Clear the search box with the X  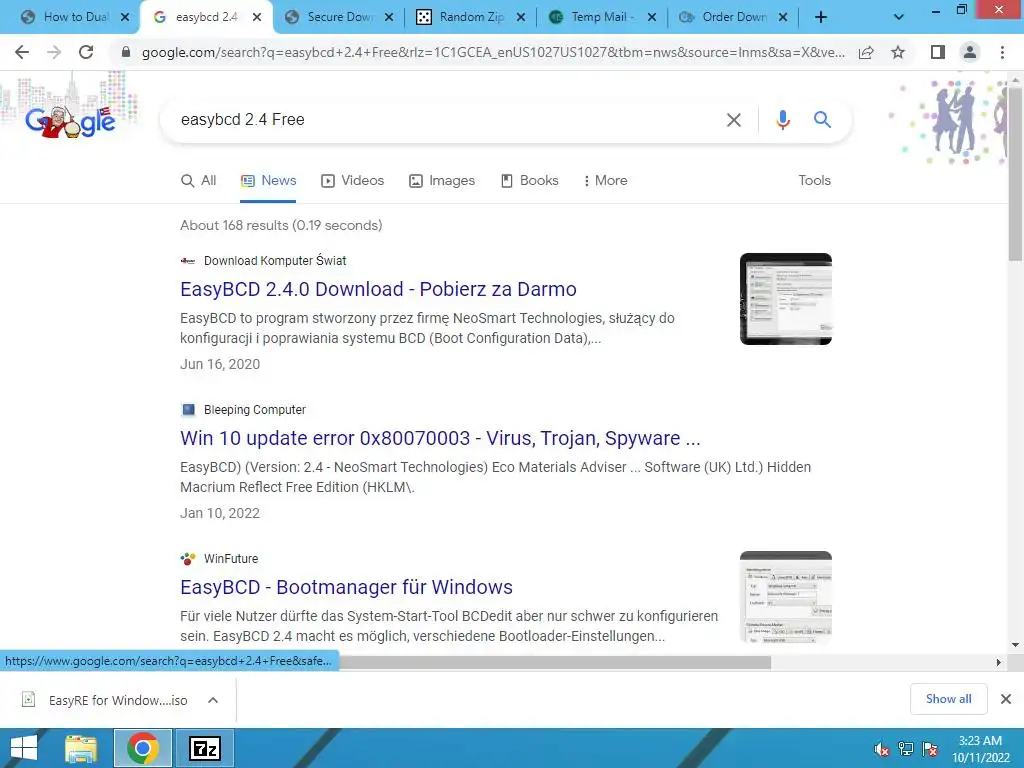coord(734,120)
